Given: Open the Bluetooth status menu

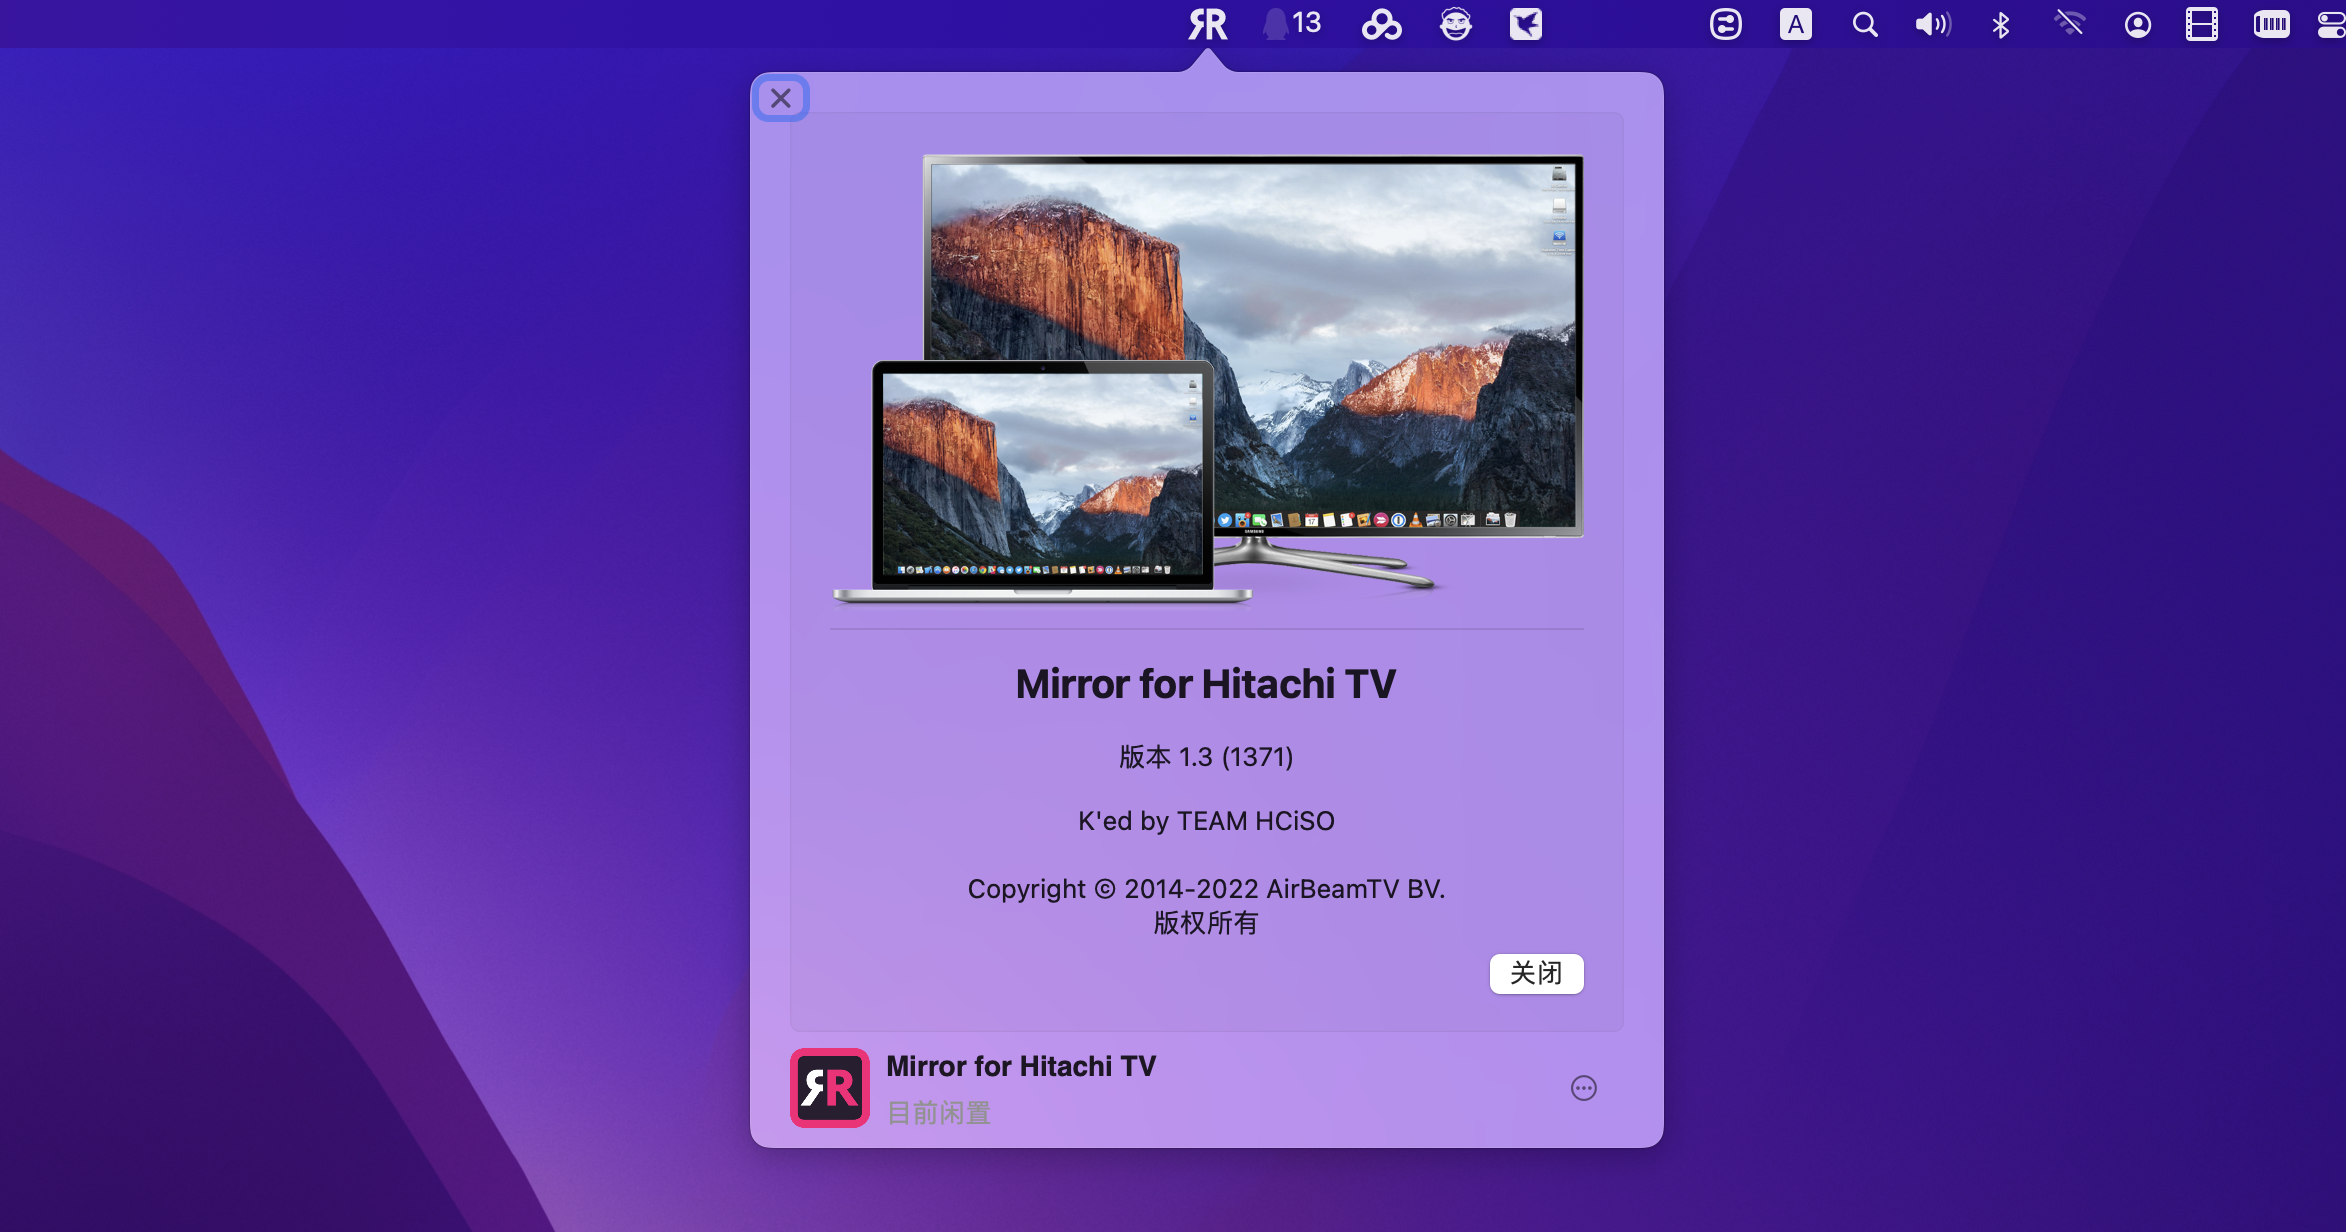Looking at the screenshot, I should point(2000,24).
